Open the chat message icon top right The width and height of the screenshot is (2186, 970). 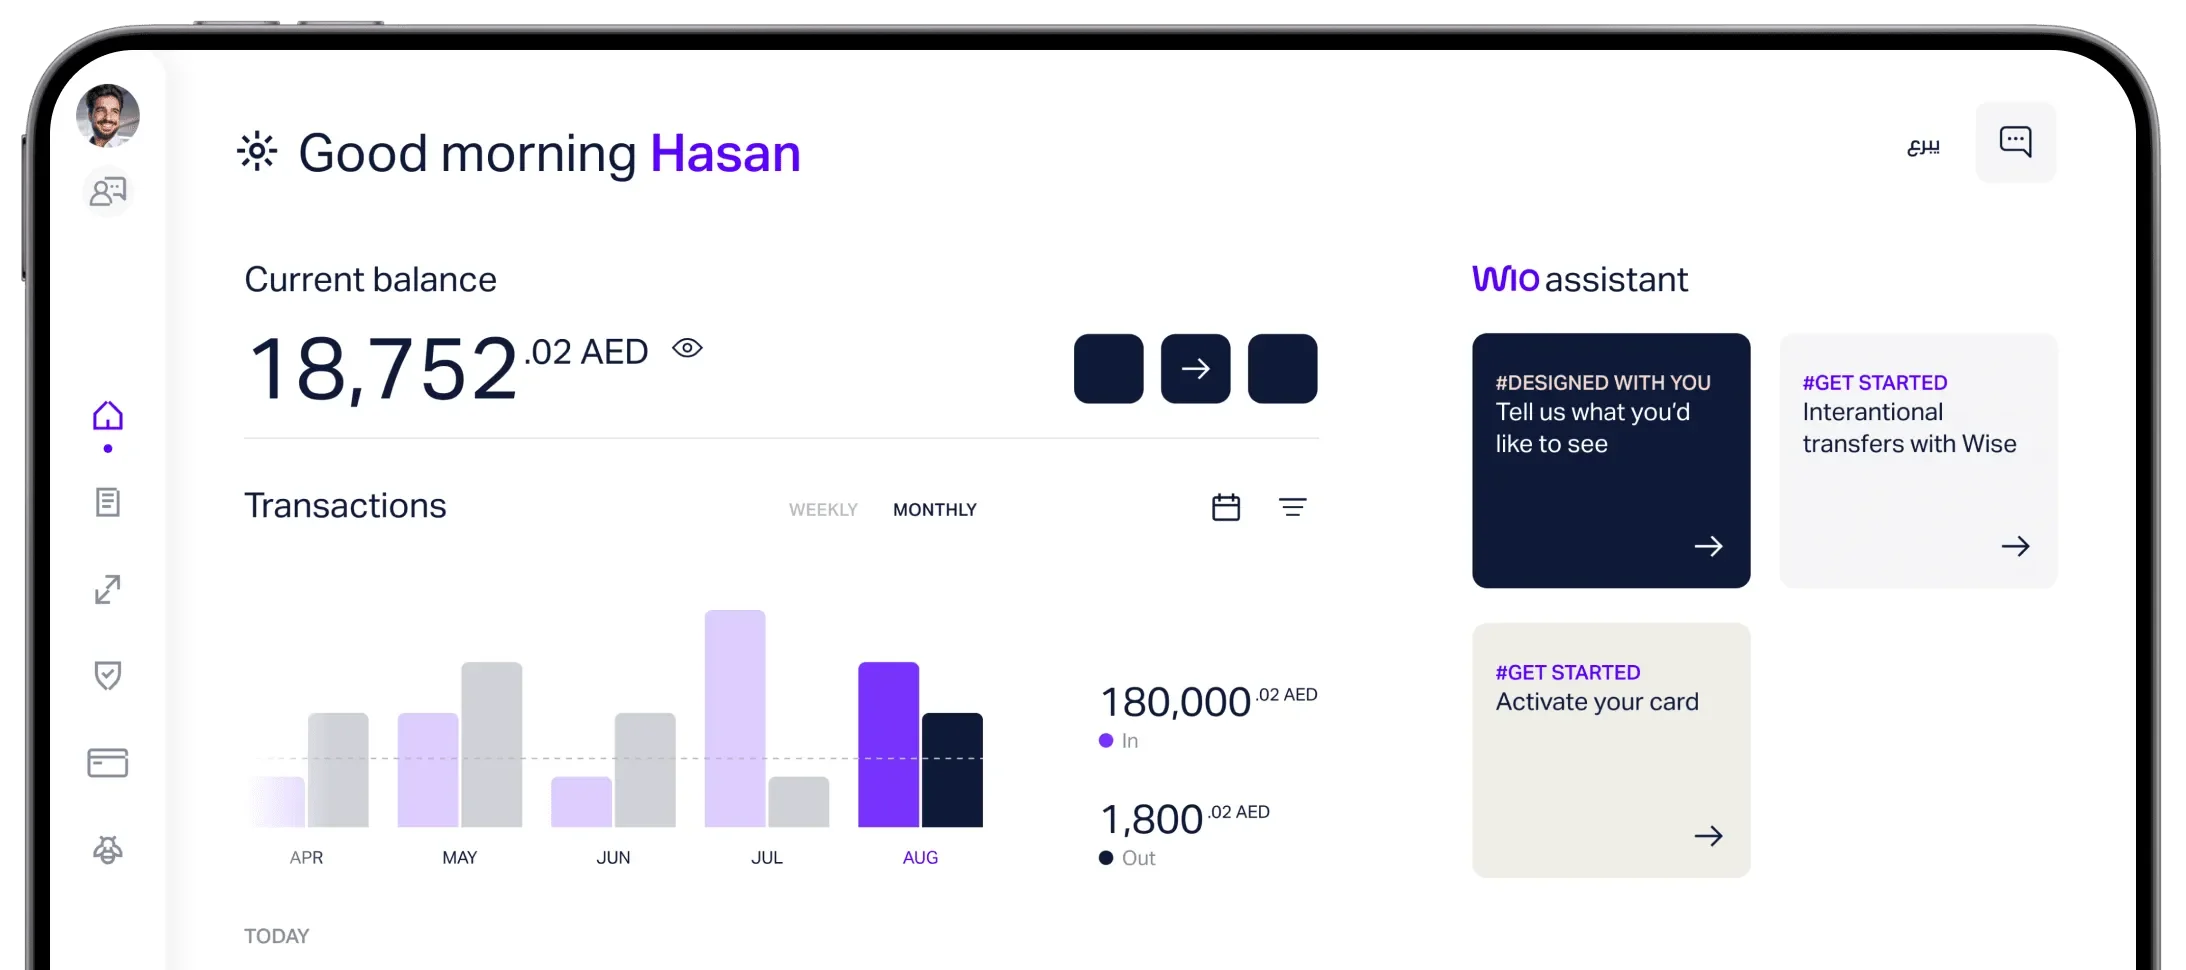[x=2016, y=142]
